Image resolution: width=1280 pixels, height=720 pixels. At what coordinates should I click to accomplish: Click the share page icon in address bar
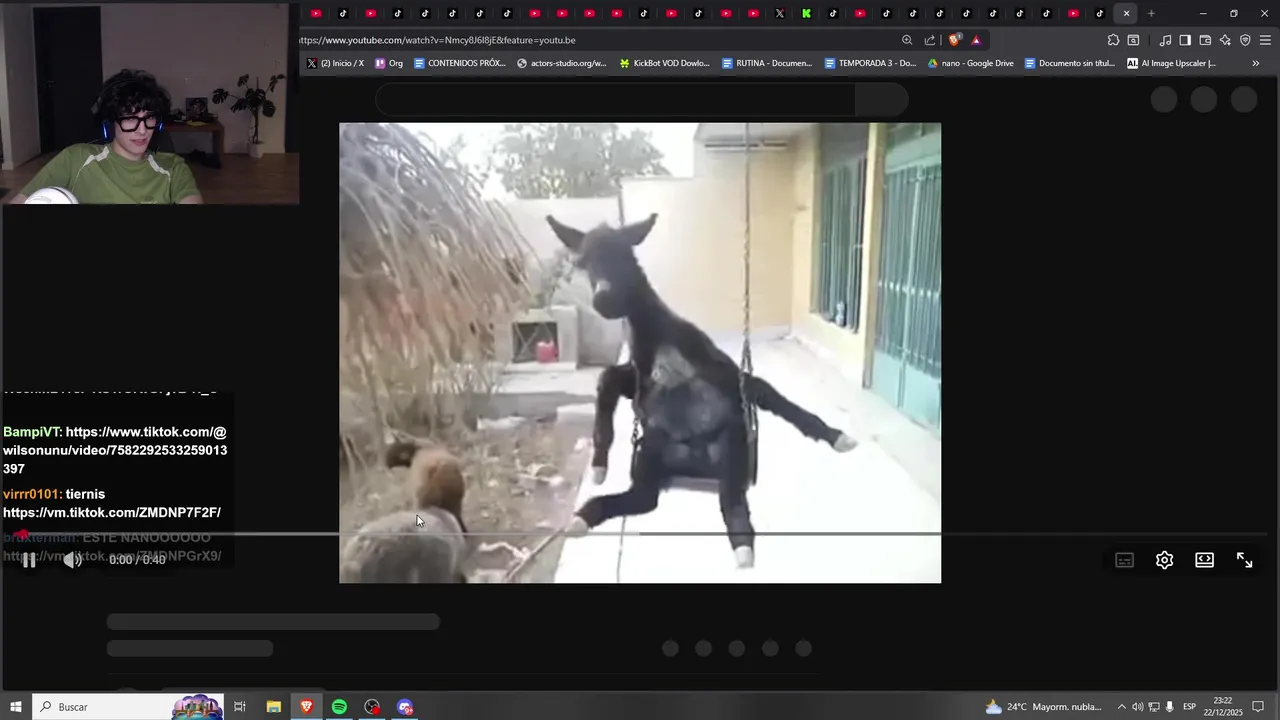[x=930, y=40]
